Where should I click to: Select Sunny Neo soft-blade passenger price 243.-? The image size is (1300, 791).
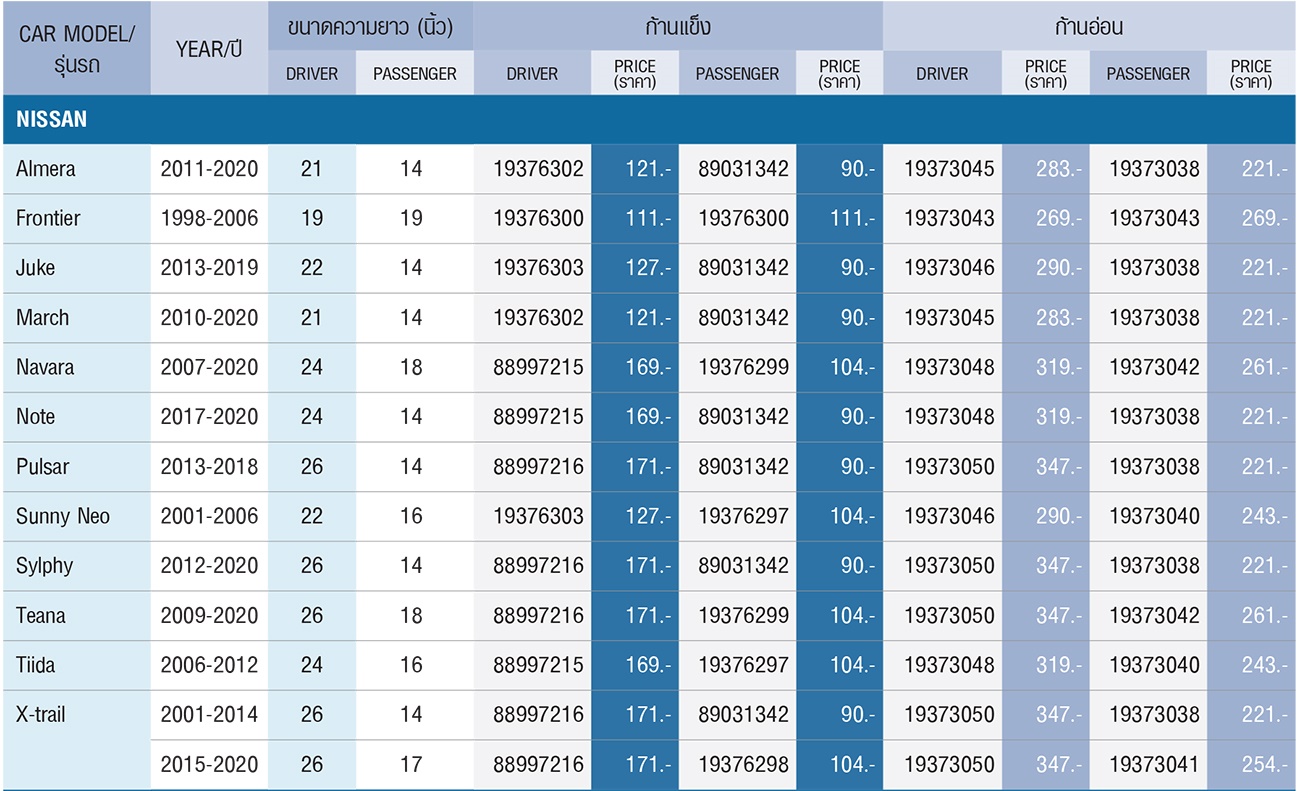pos(1263,516)
